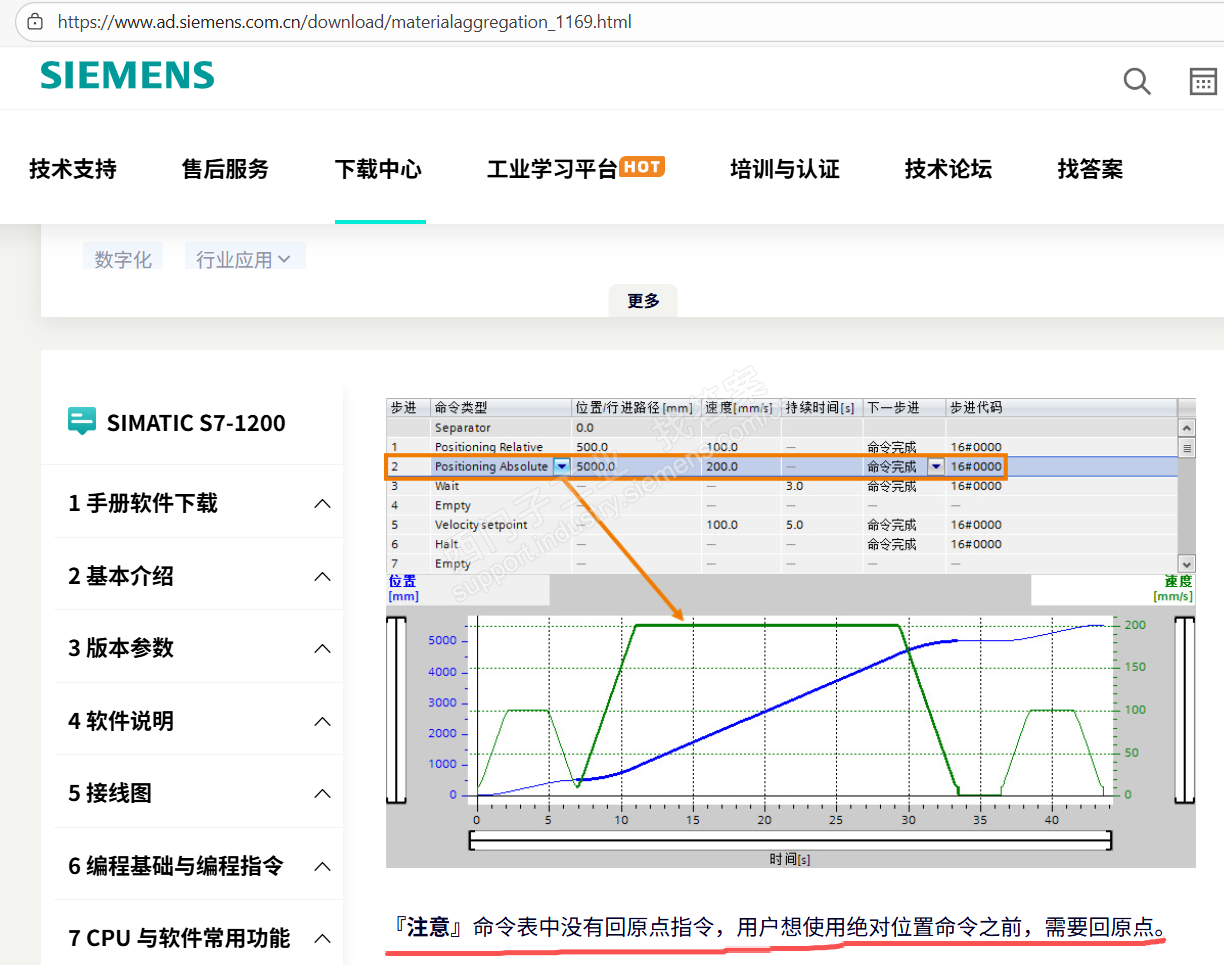Image resolution: width=1224 pixels, height=965 pixels.
Task: Open 3 版本参数 in the sidebar
Action: tap(121, 648)
